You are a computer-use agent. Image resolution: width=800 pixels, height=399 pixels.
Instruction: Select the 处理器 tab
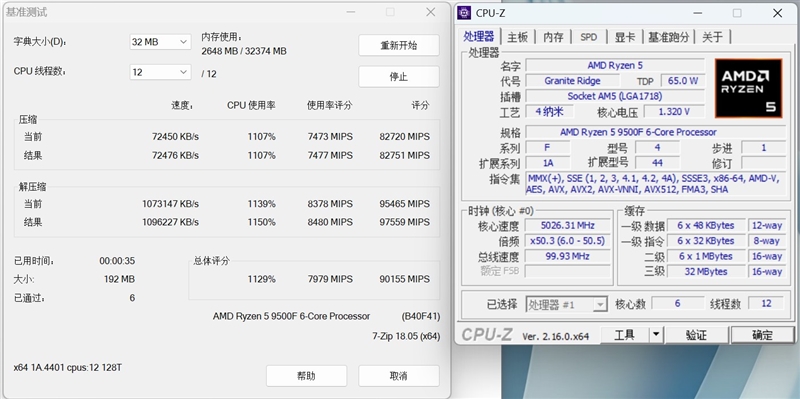pos(479,36)
